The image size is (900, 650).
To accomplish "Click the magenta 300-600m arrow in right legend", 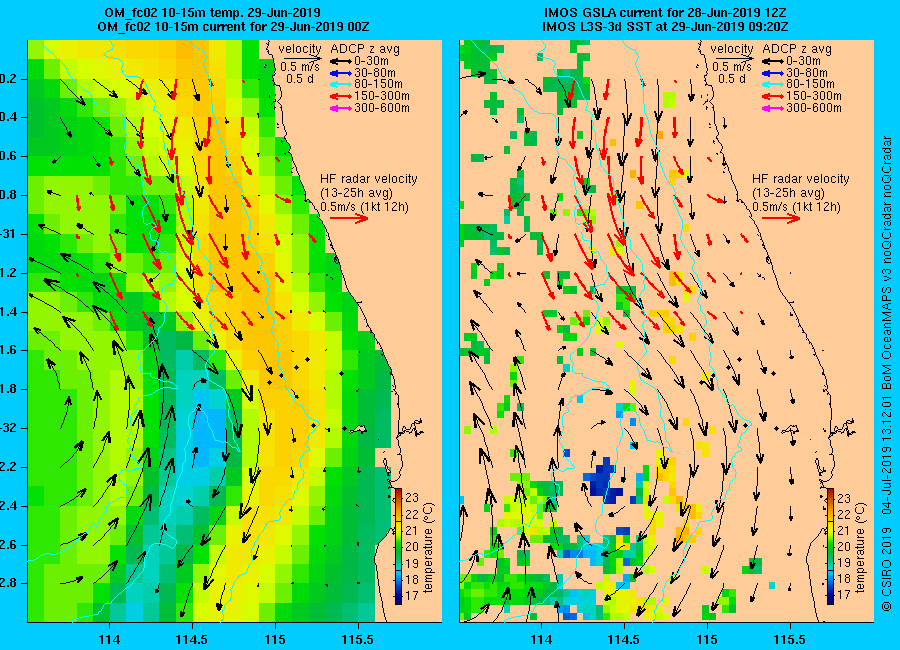I will coord(772,109).
